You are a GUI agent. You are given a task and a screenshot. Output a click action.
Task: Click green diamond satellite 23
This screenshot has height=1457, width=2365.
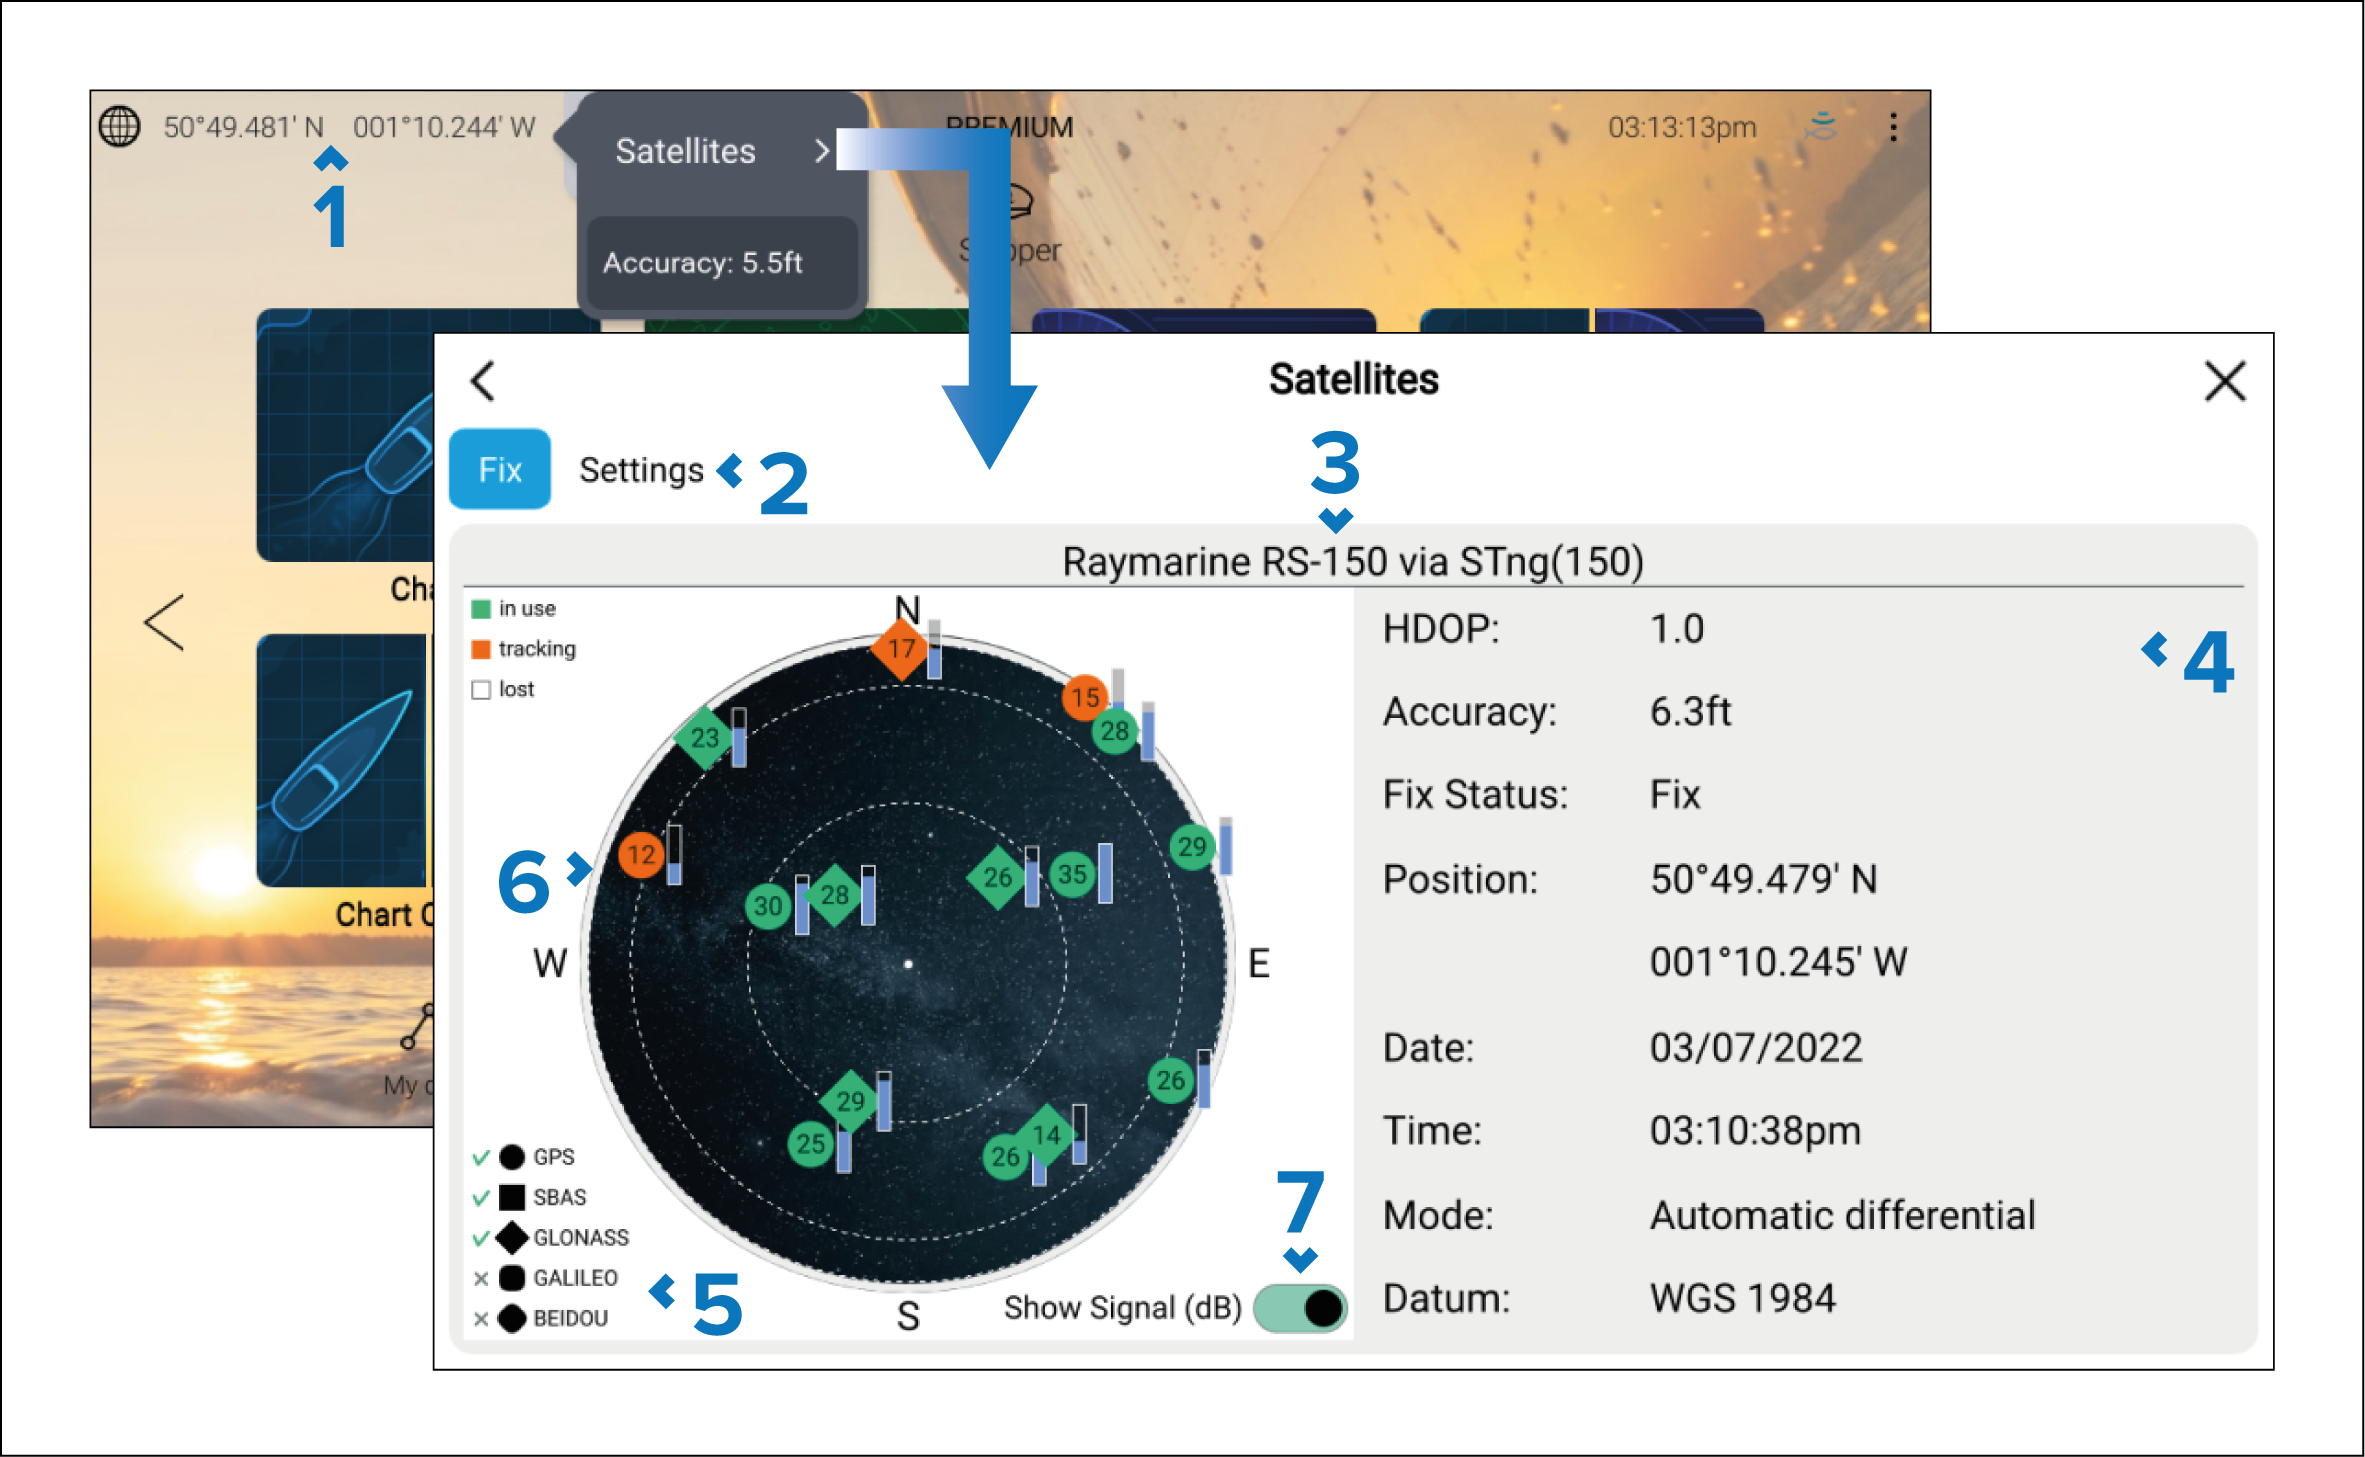pos(705,738)
